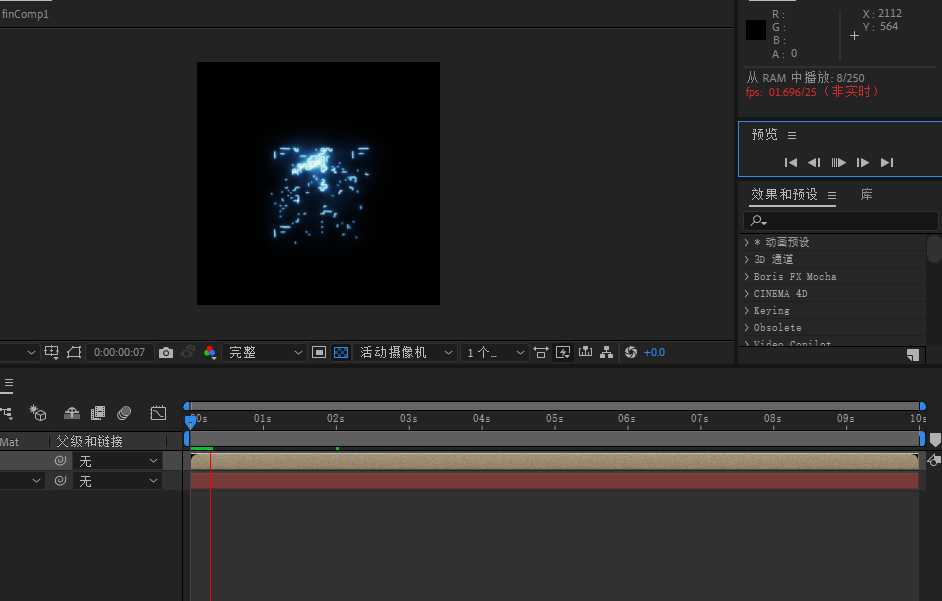
Task: Toggle hide shy layers icon
Action: pos(71,413)
